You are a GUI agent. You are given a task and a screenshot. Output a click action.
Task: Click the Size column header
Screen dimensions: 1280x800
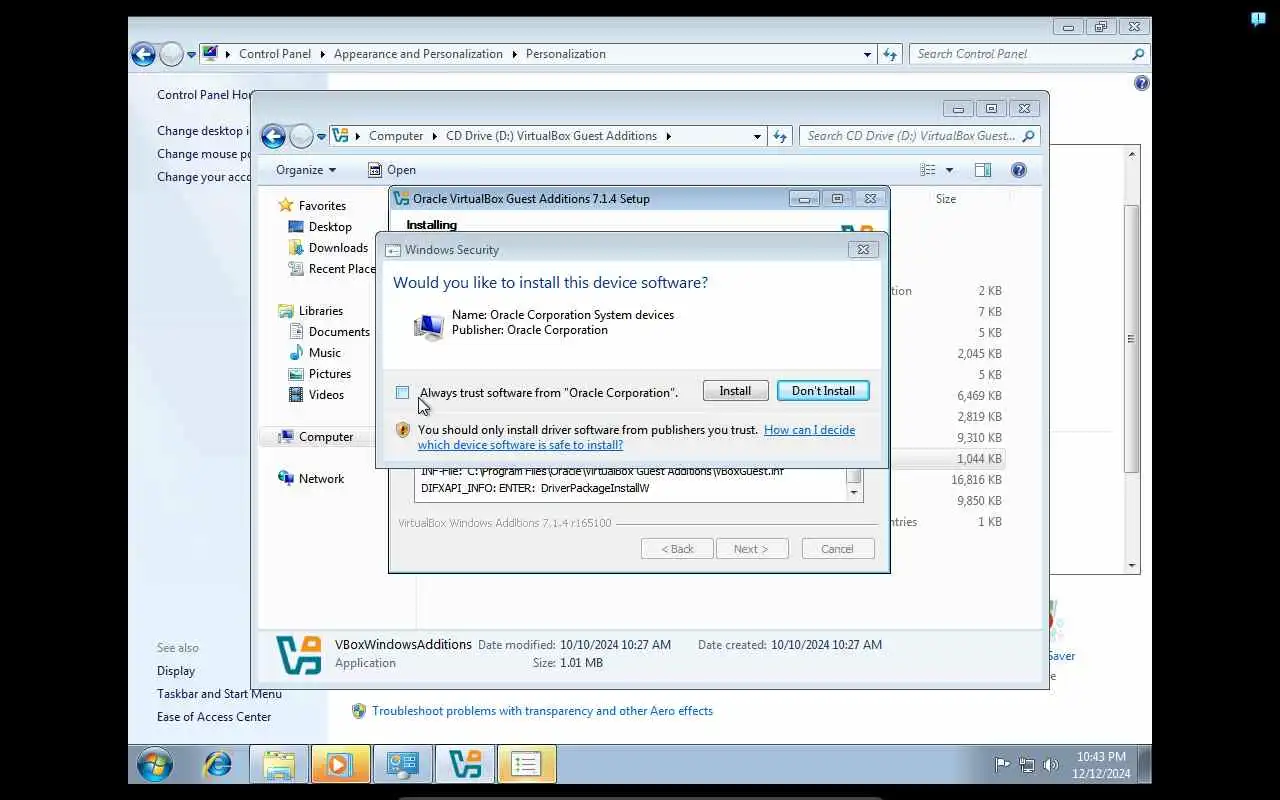click(x=946, y=199)
